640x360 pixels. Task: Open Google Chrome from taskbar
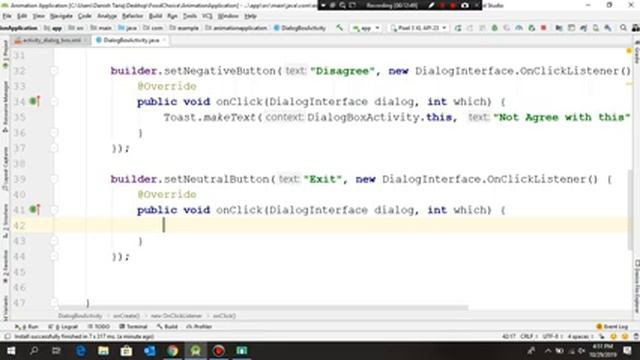[x=173, y=351]
